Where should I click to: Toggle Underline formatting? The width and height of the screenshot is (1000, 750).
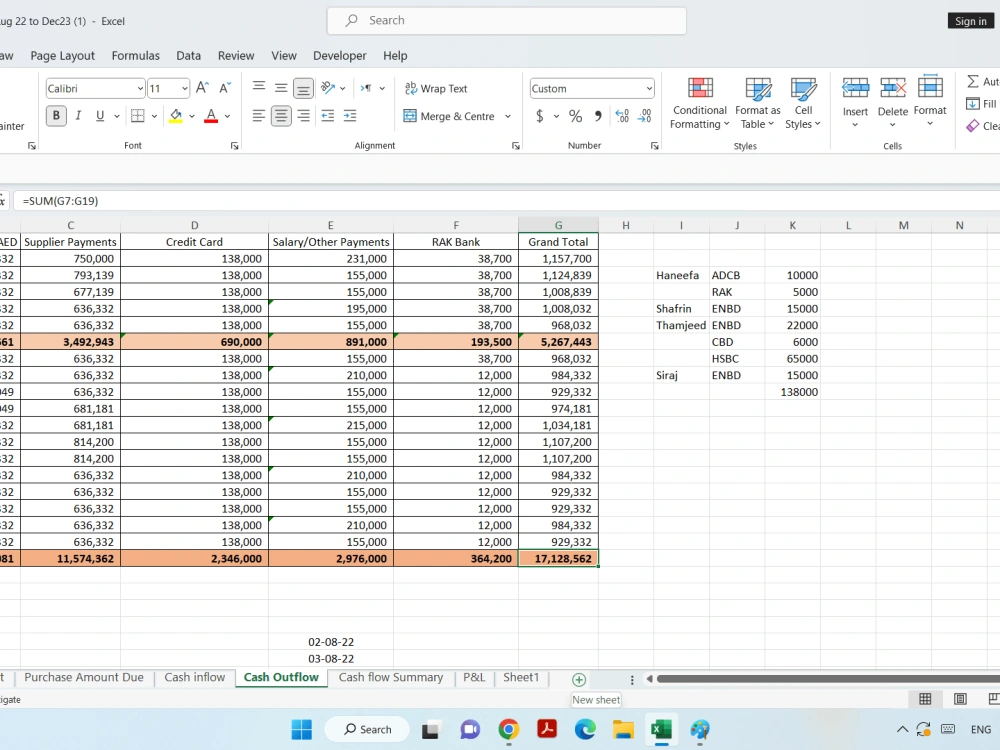[x=99, y=115]
